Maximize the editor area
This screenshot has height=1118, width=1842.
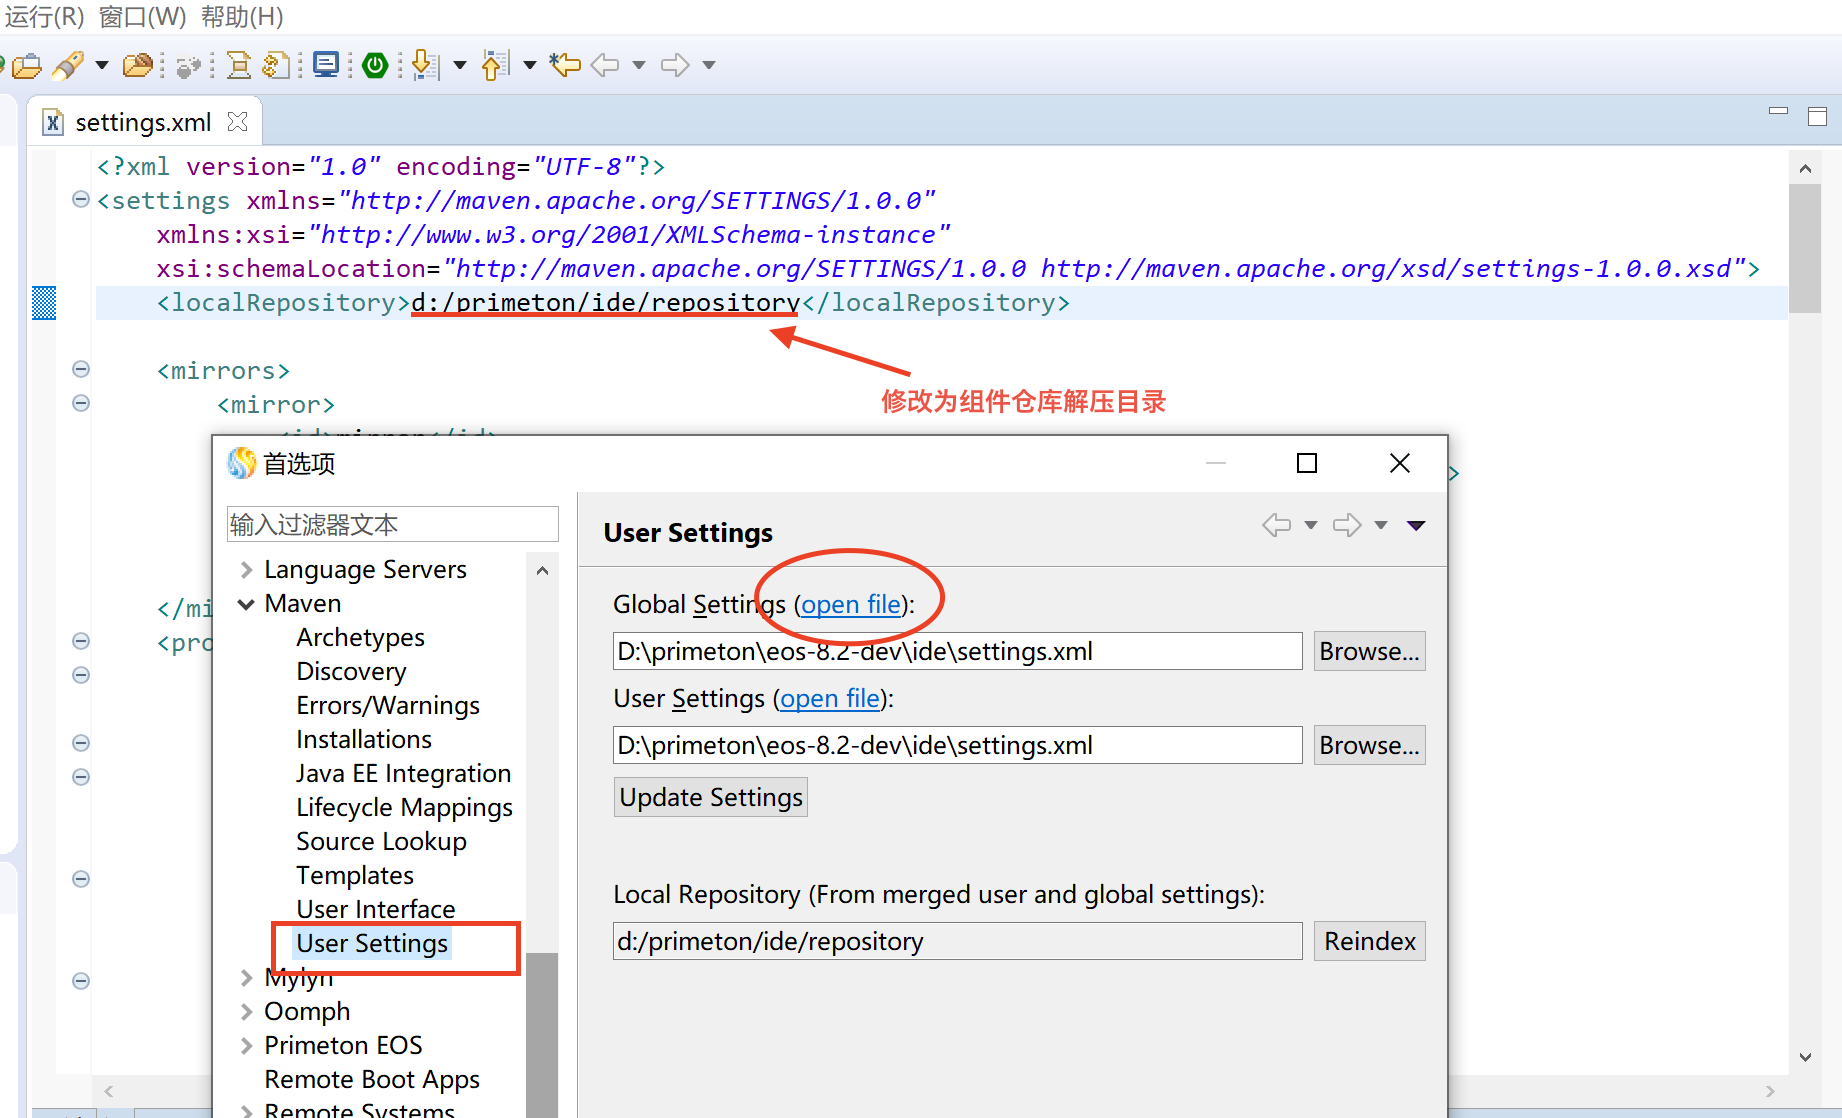[1817, 117]
